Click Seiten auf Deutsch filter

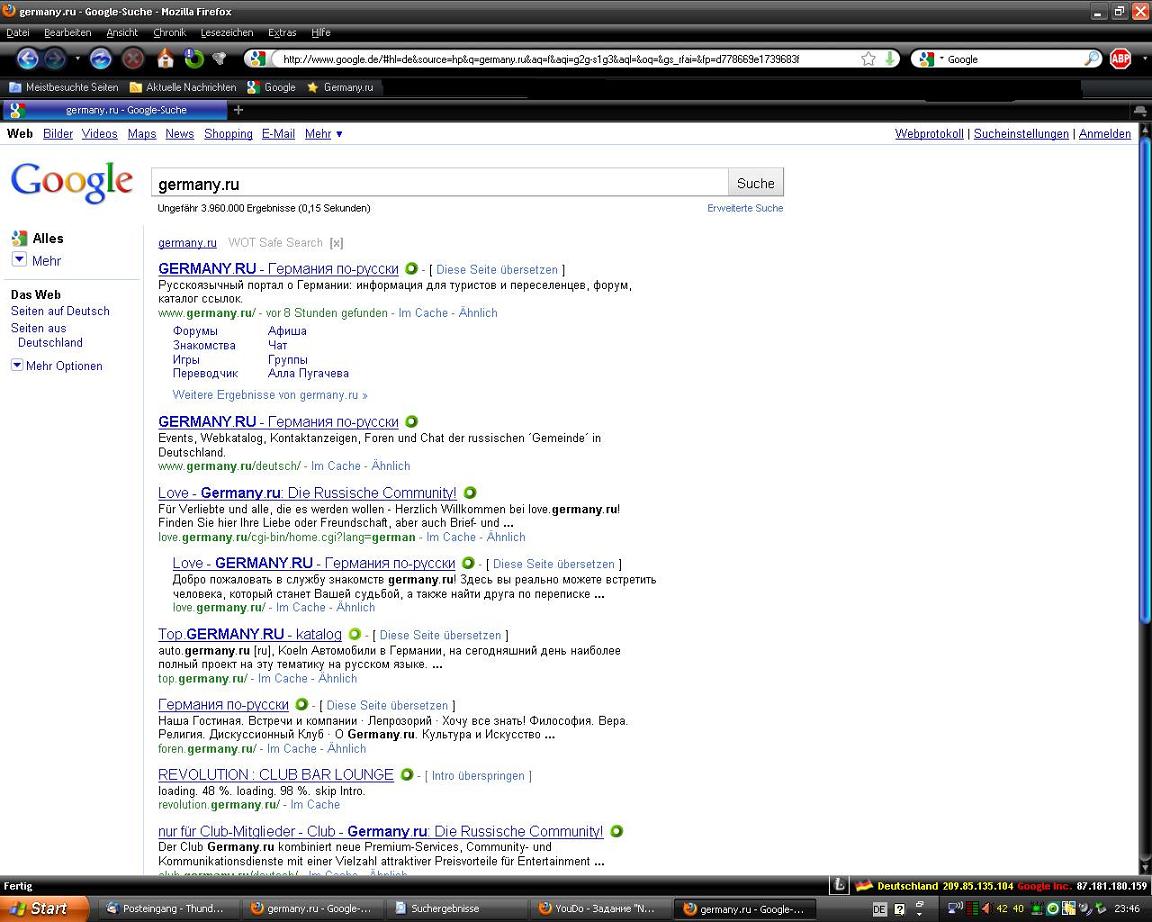coord(60,311)
